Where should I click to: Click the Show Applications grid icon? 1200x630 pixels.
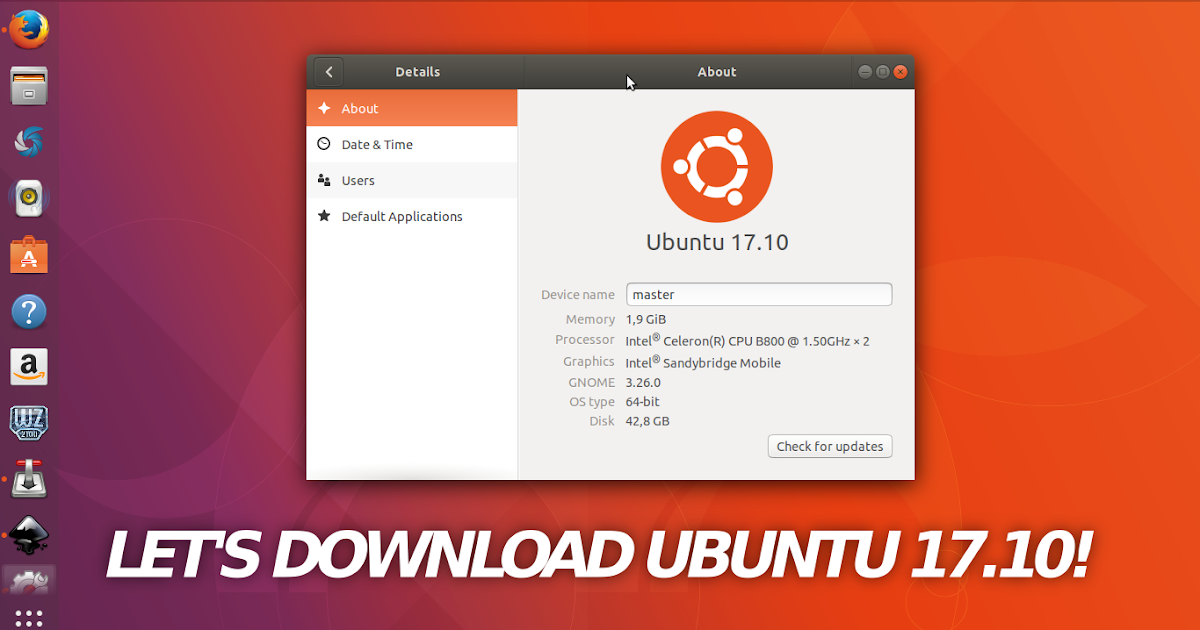pos(29,617)
